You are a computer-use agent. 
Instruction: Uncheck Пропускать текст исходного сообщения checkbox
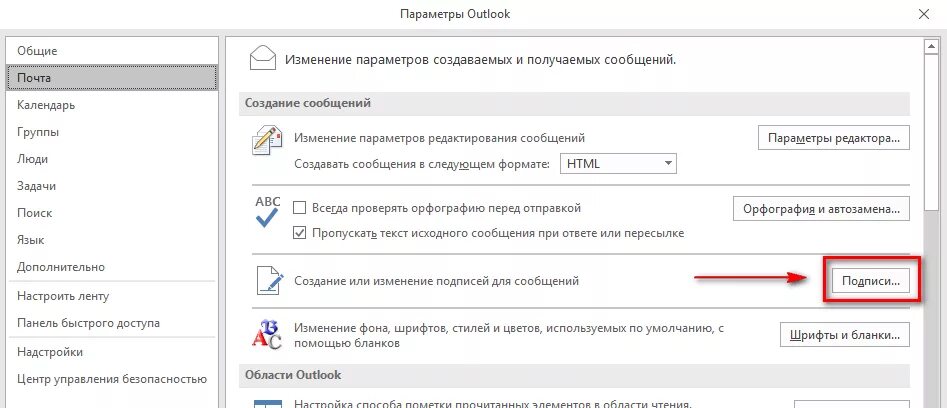pyautogui.click(x=299, y=233)
